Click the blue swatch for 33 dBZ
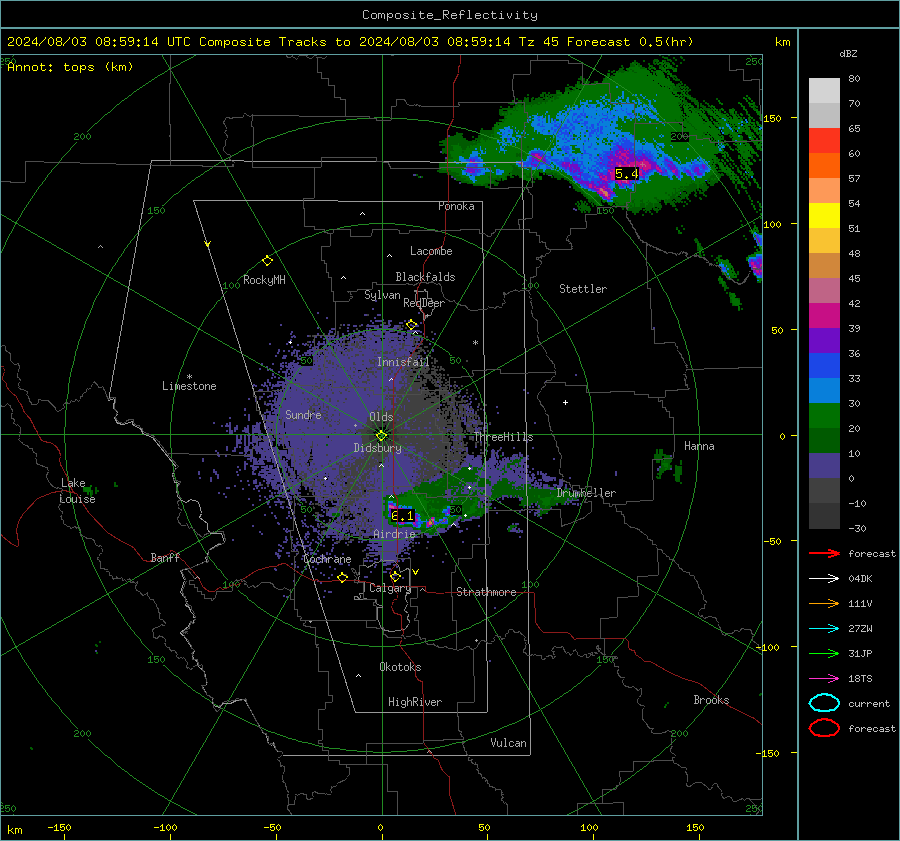900x841 pixels. (824, 390)
